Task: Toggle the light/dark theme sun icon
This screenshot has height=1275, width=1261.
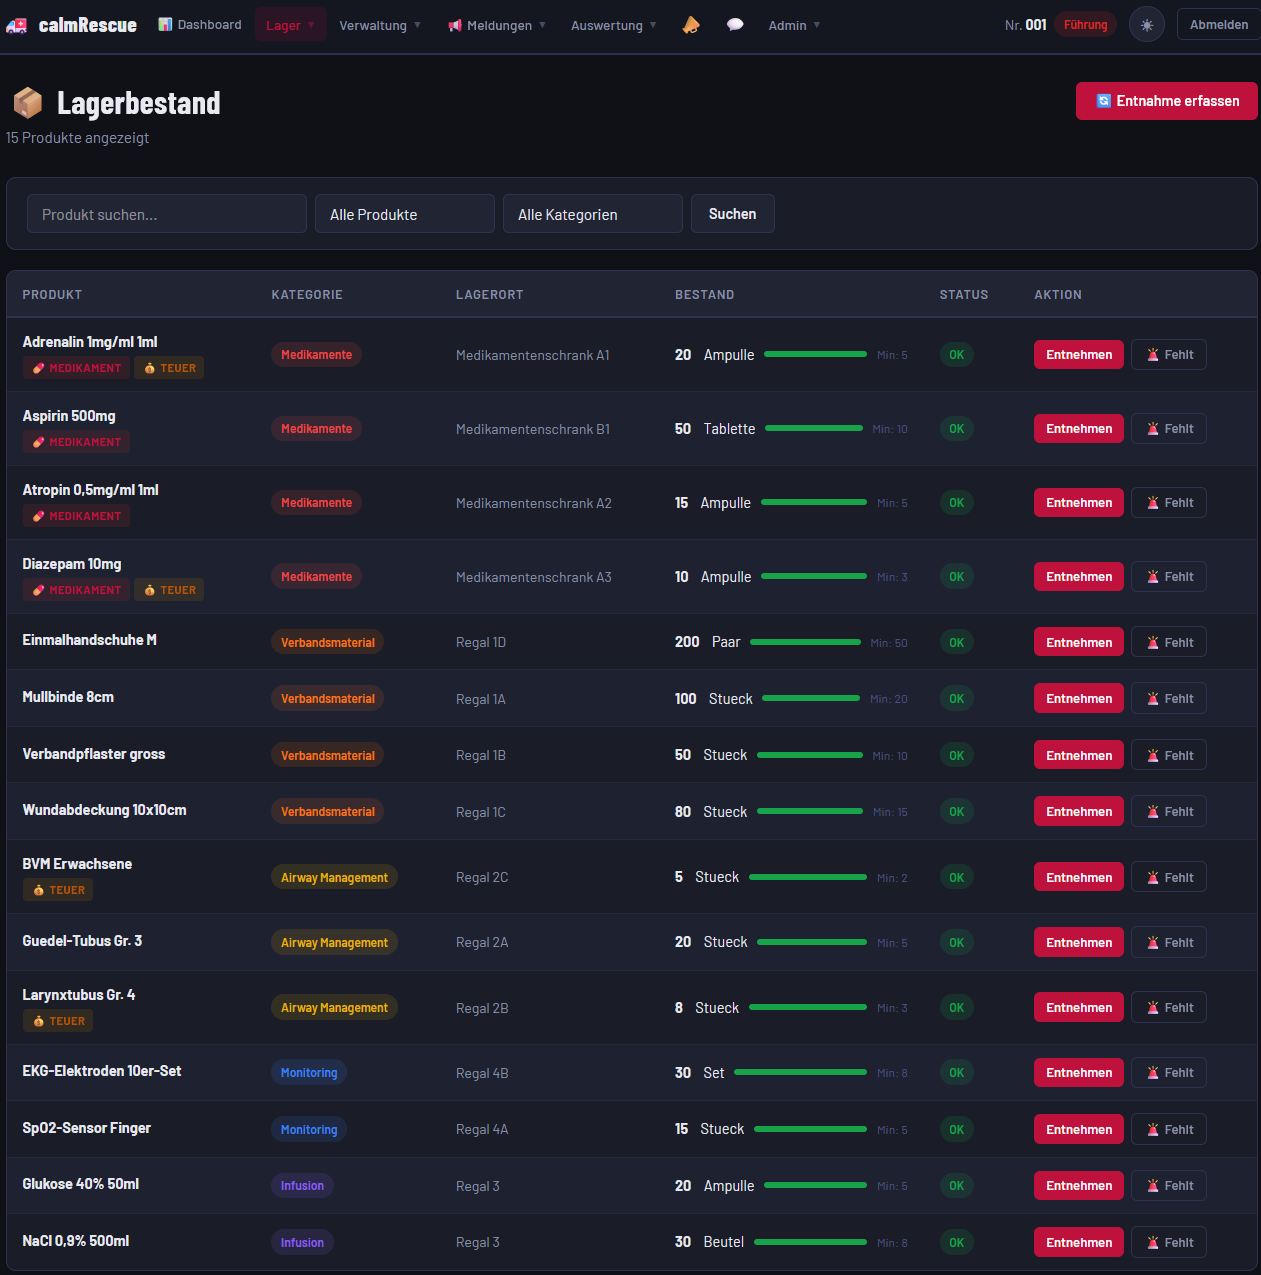Action: tap(1146, 23)
